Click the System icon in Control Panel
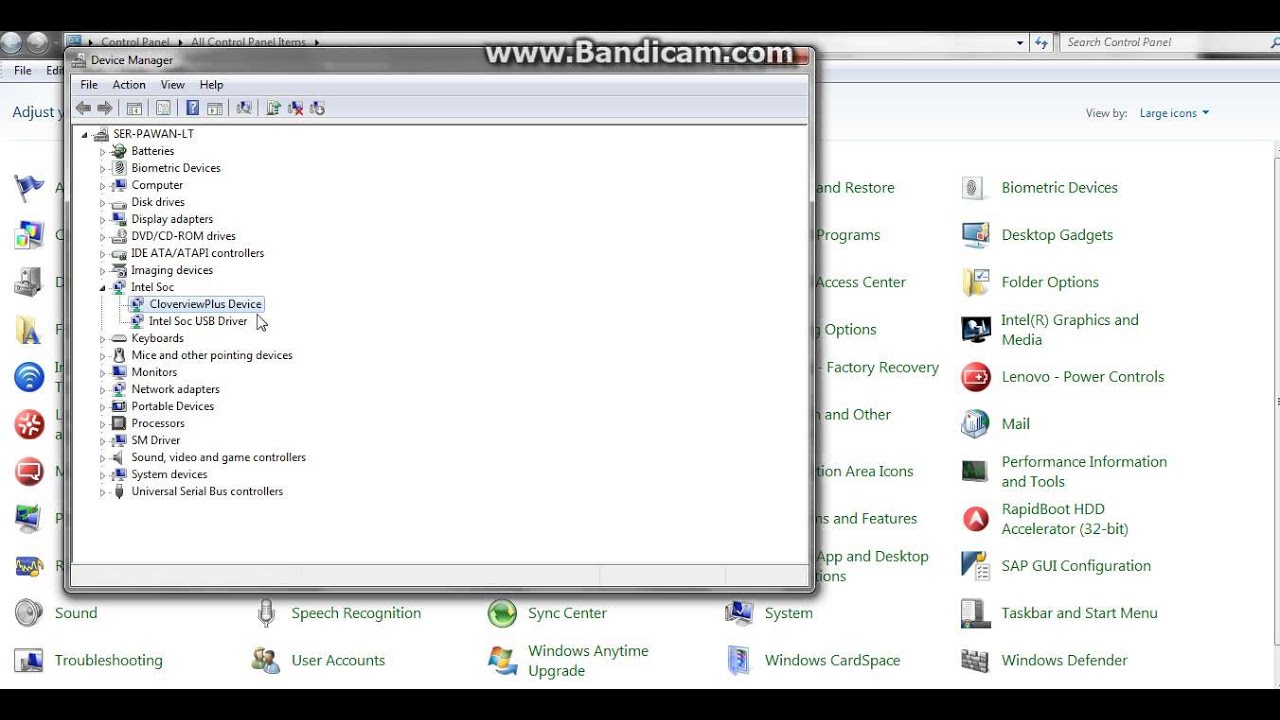Viewport: 1280px width, 720px height. coord(739,613)
